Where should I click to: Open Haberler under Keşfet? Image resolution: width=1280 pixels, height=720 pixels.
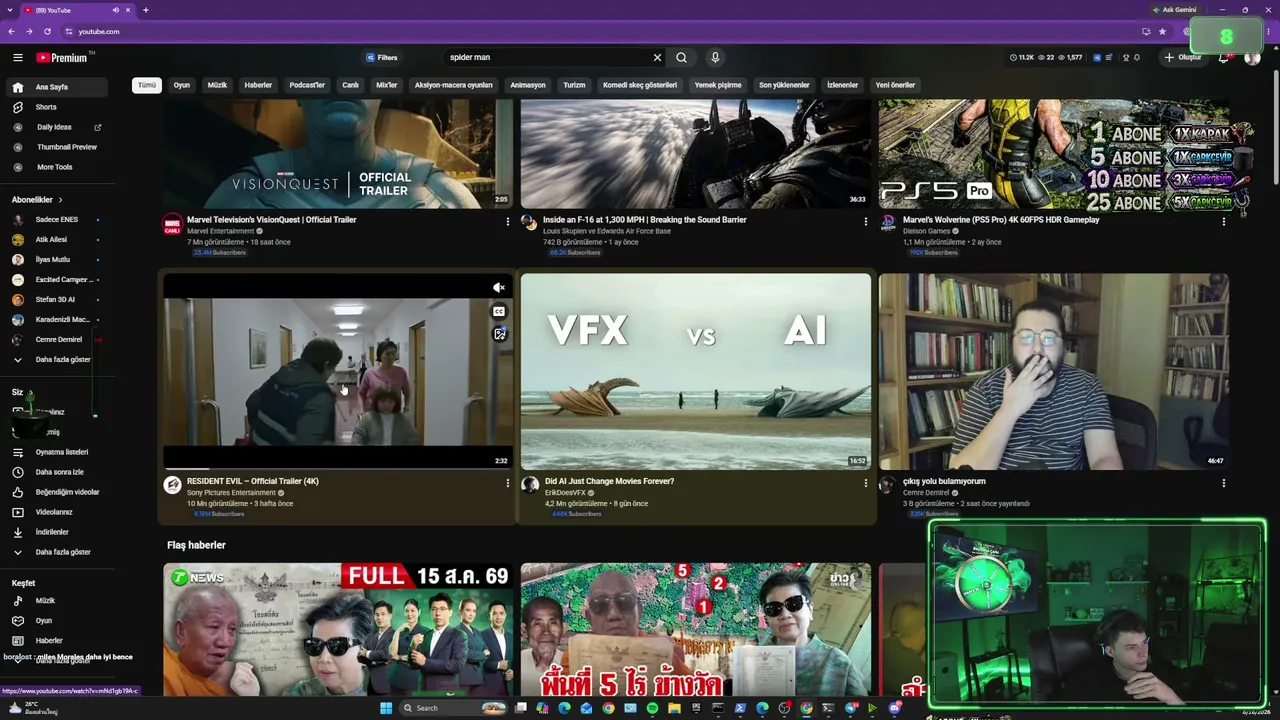pyautogui.click(x=56, y=641)
